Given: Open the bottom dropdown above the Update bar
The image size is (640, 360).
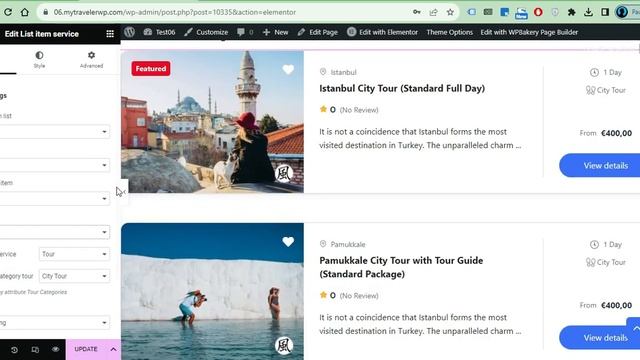Looking at the screenshot, I should tap(54, 322).
